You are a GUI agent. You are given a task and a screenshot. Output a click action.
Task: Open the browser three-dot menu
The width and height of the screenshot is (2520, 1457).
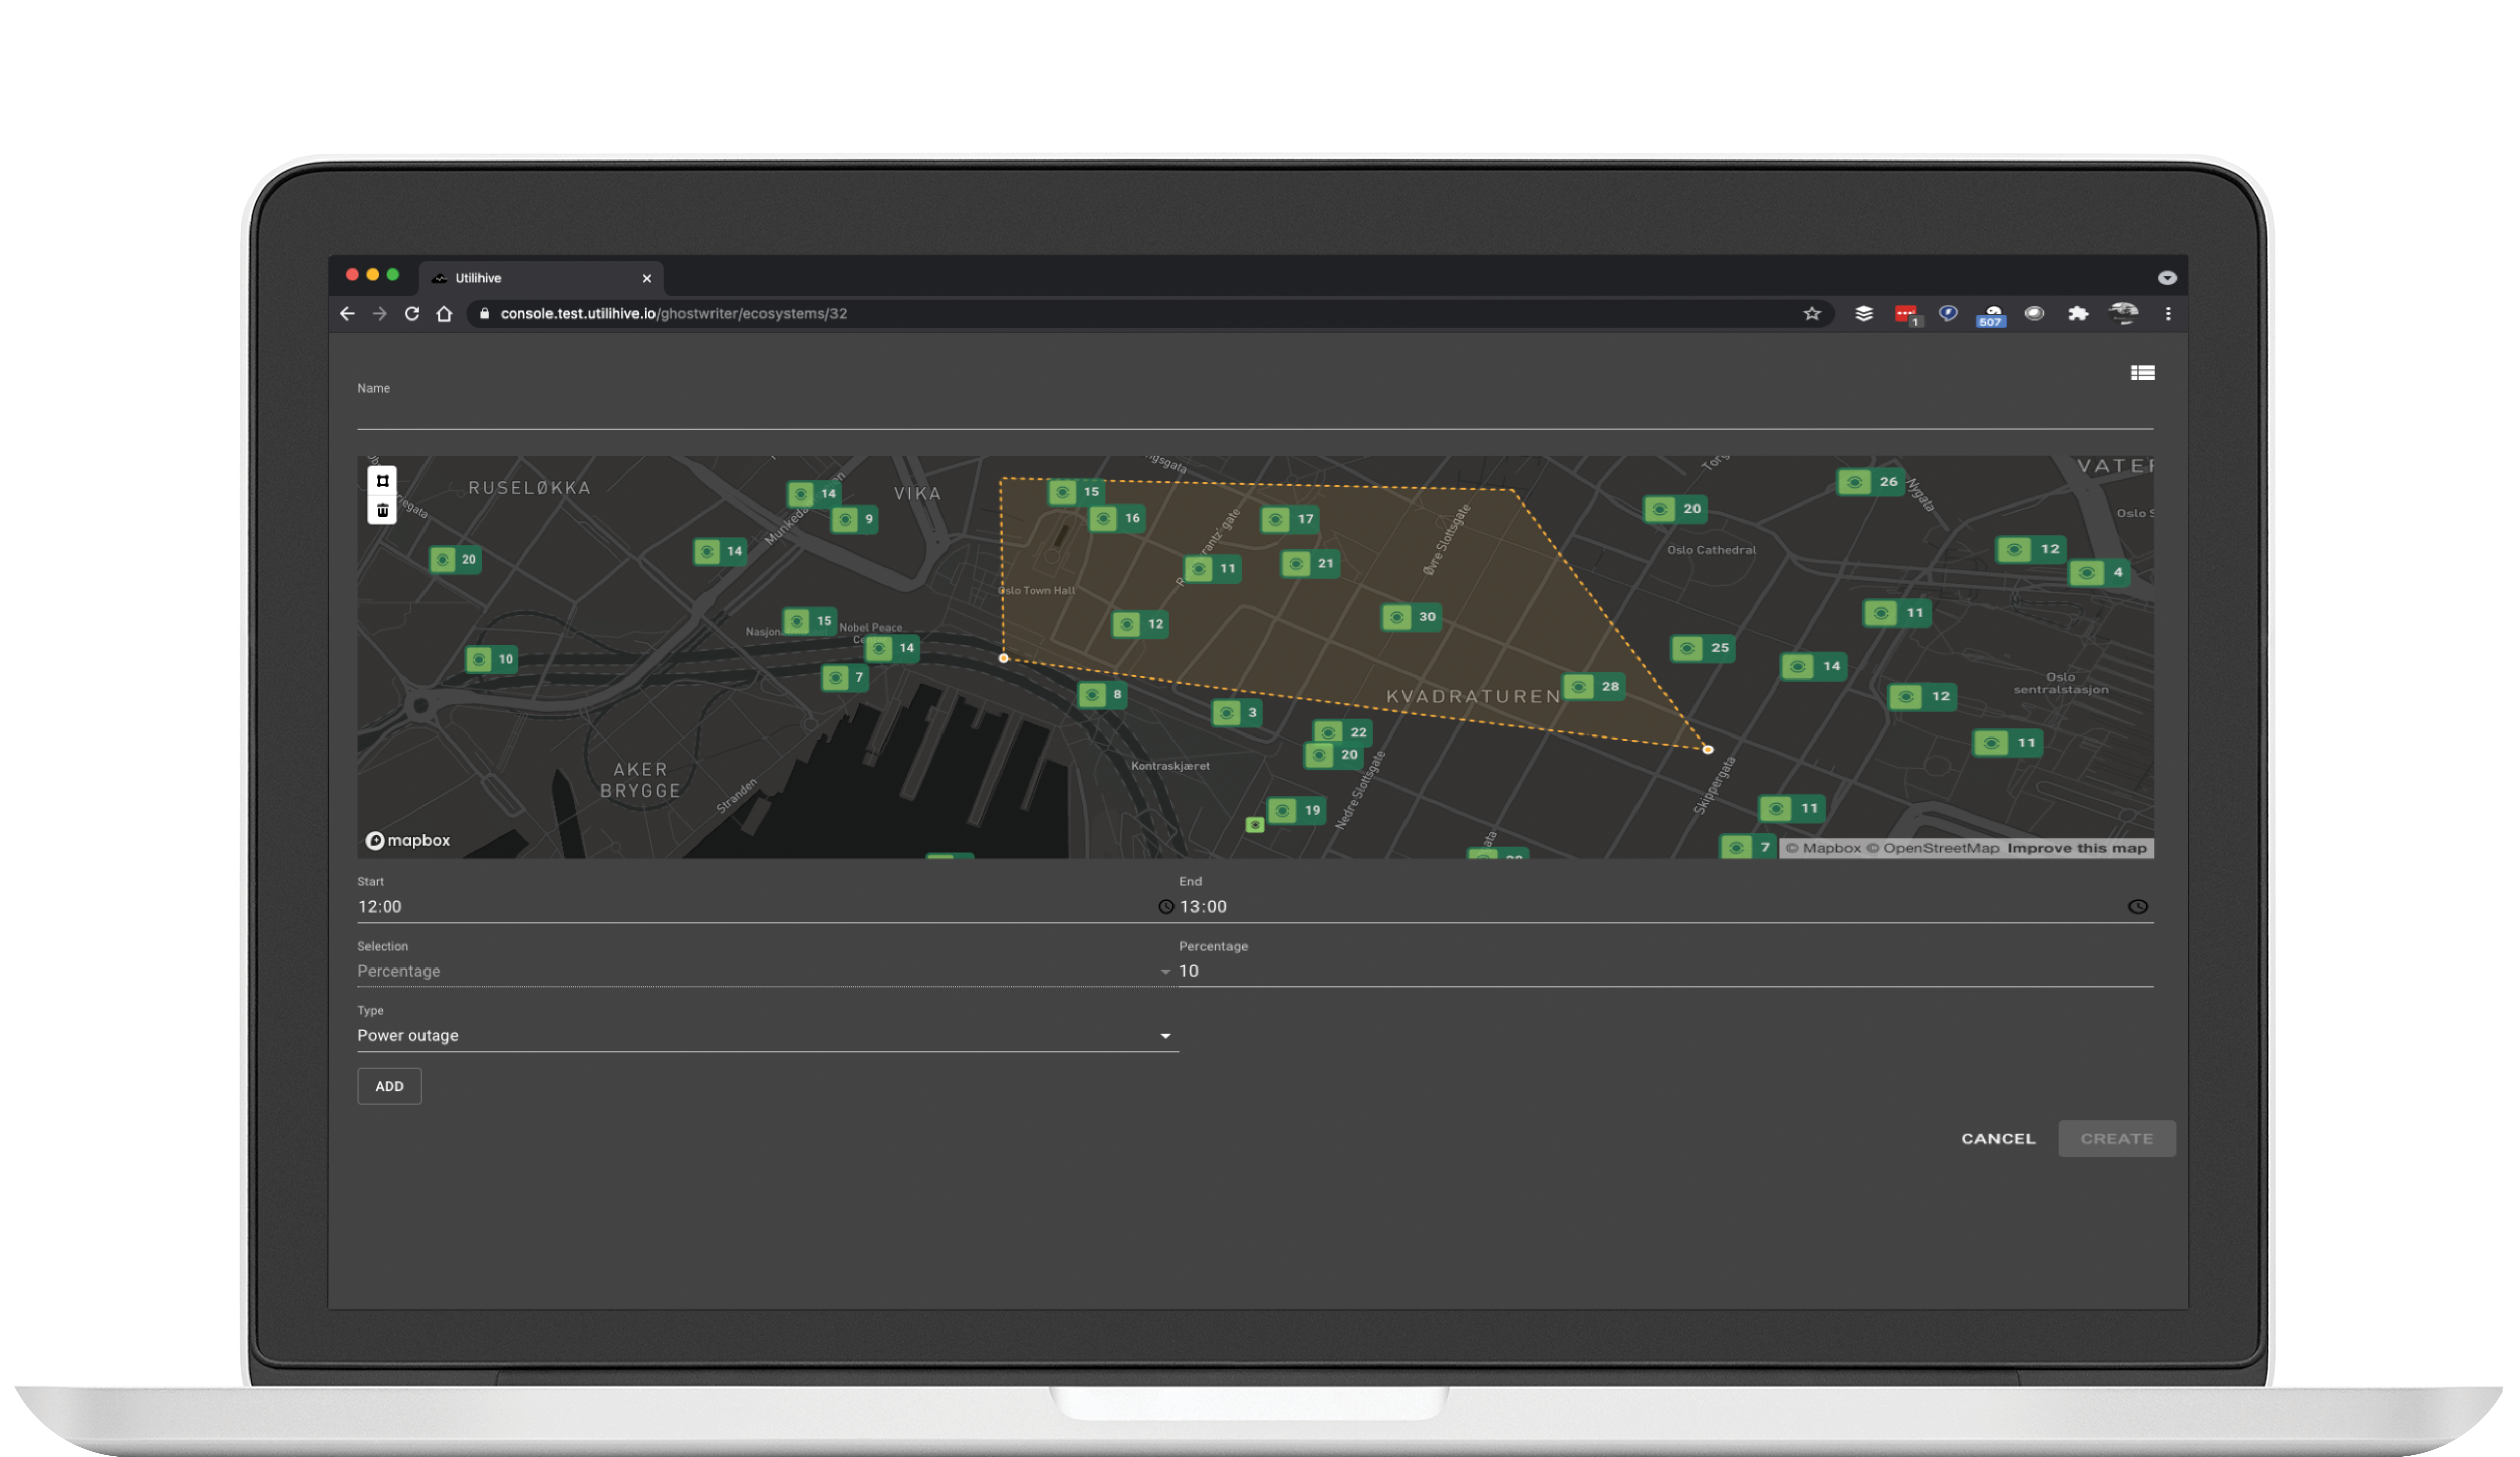tap(2168, 314)
